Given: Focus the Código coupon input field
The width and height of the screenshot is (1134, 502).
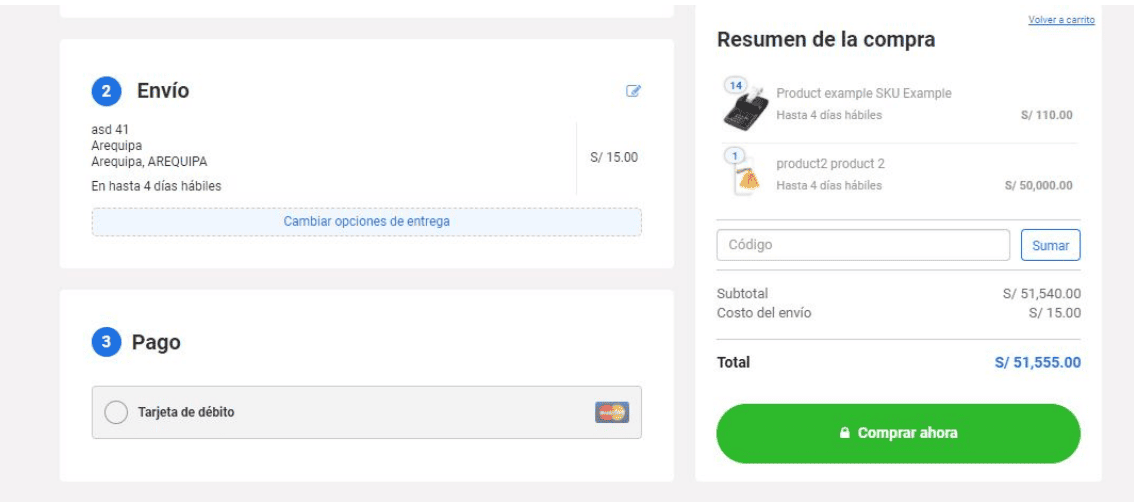Looking at the screenshot, I should pyautogui.click(x=863, y=245).
